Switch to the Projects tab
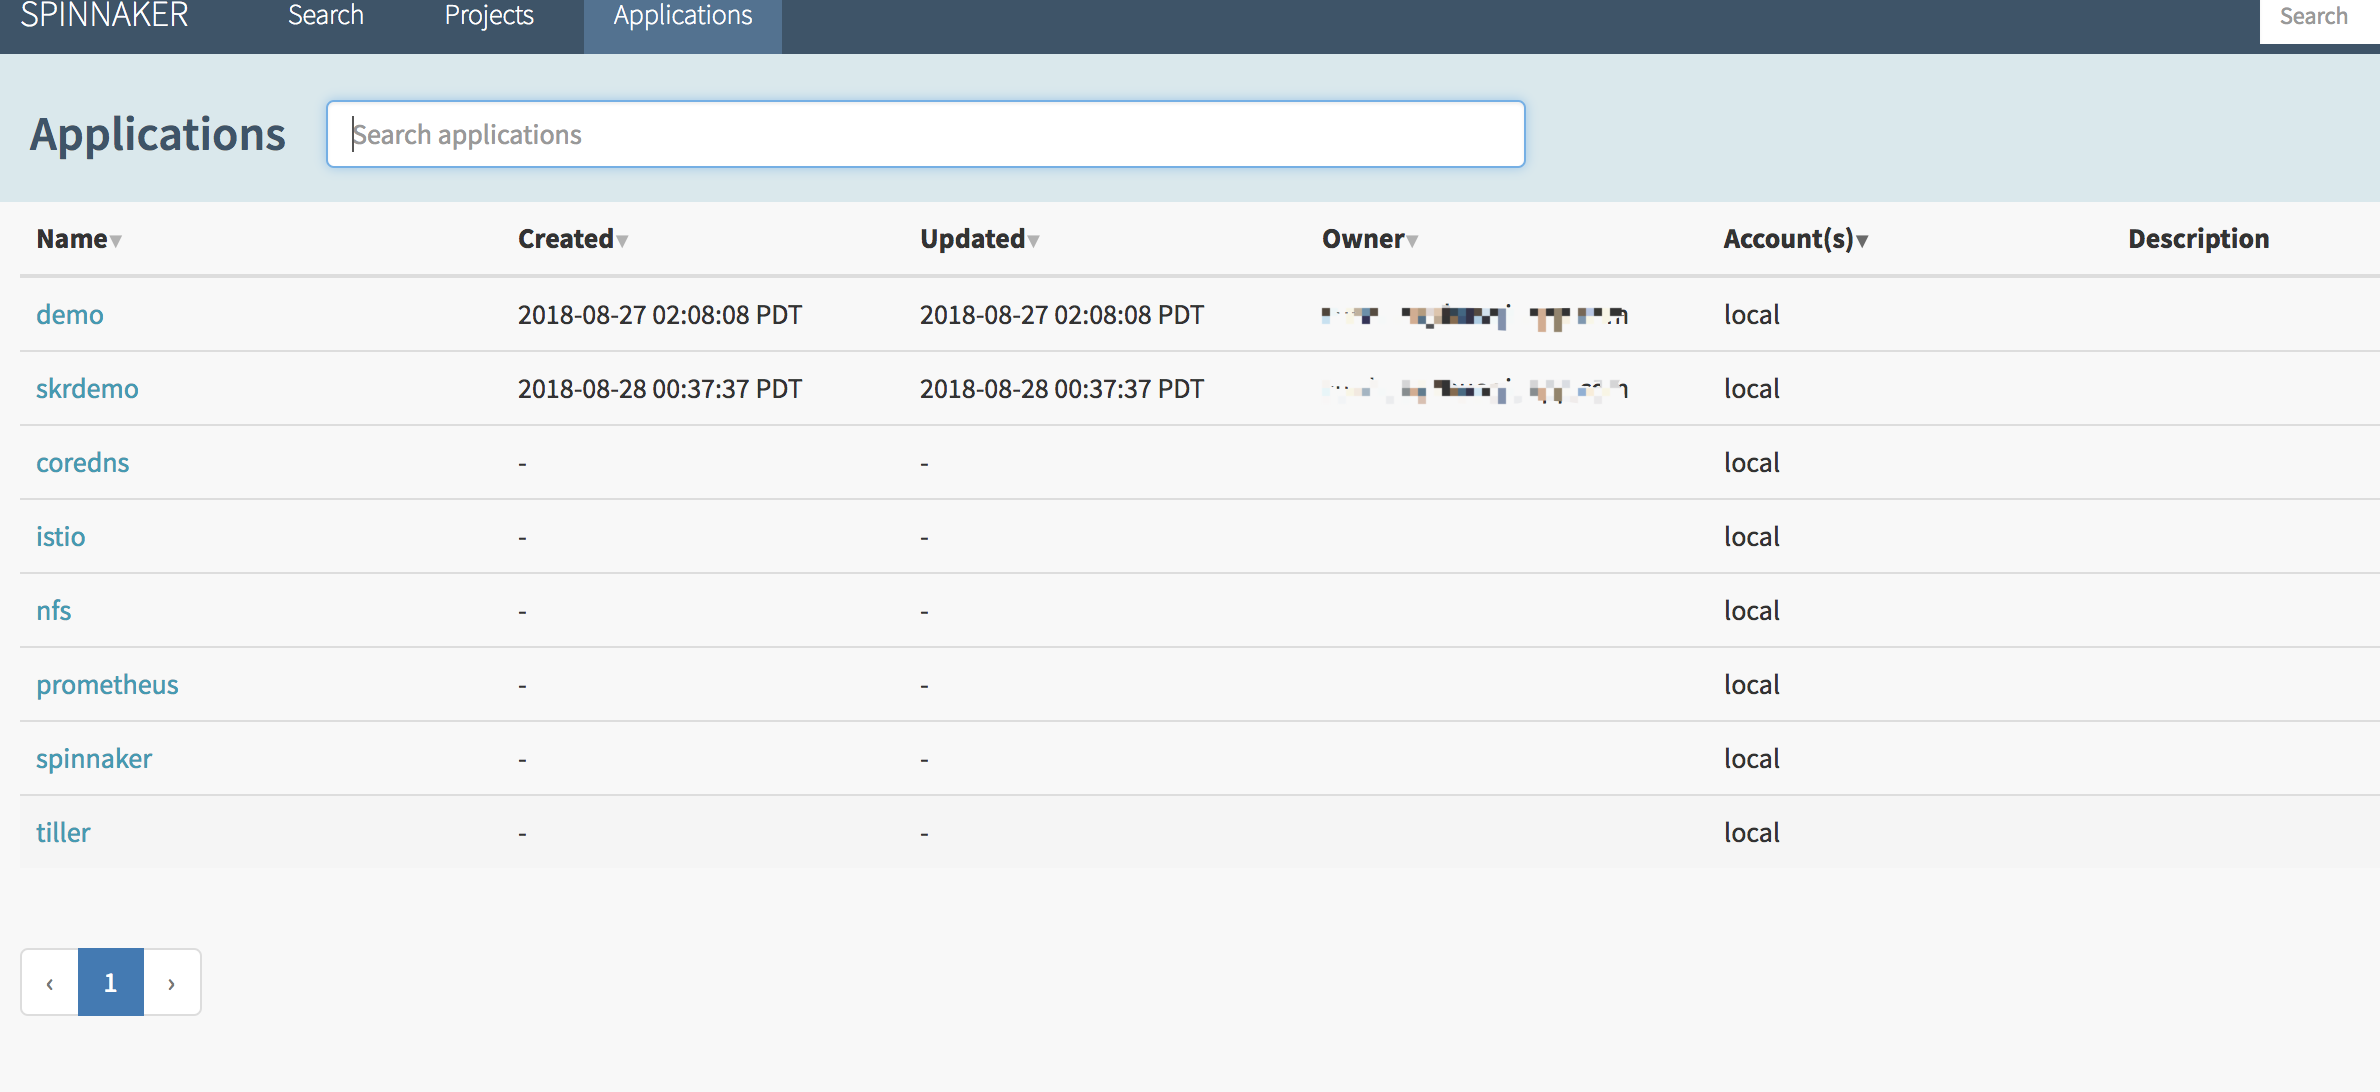 [x=489, y=16]
